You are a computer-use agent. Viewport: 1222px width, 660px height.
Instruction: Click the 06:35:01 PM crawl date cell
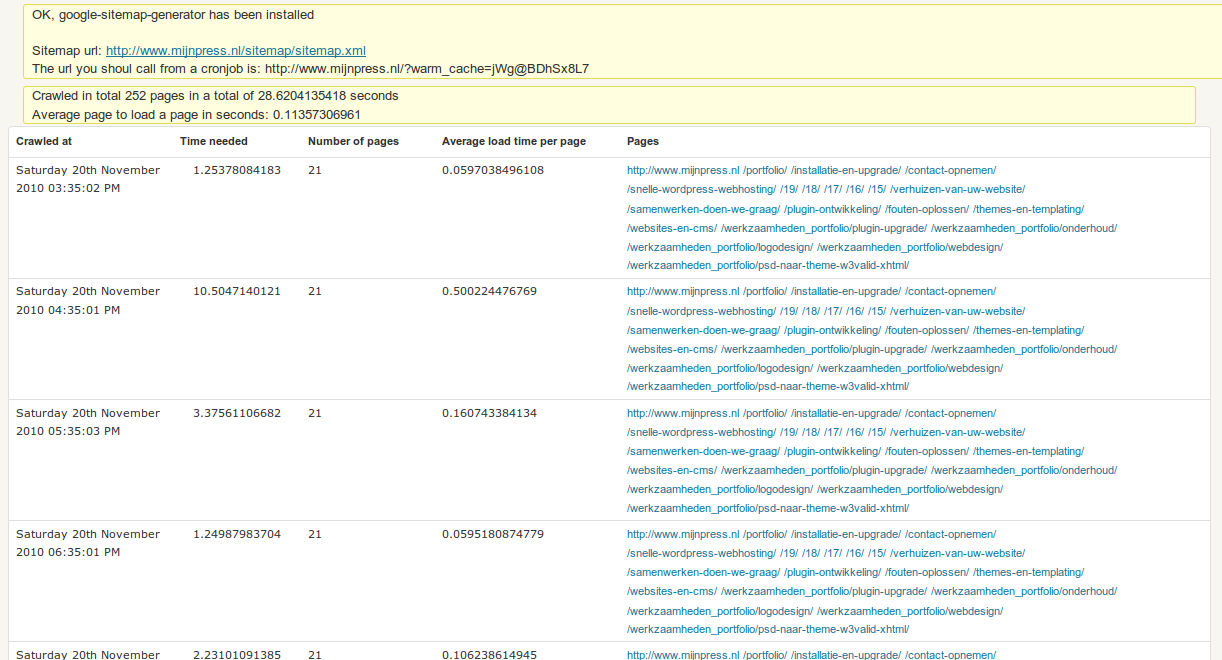88,543
